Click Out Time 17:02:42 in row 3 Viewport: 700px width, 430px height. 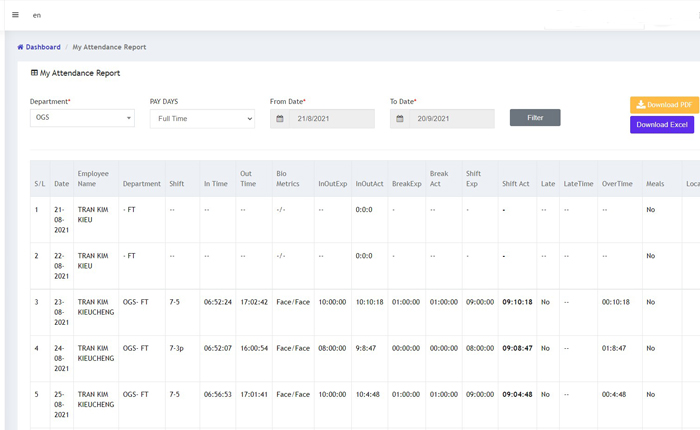pos(254,302)
